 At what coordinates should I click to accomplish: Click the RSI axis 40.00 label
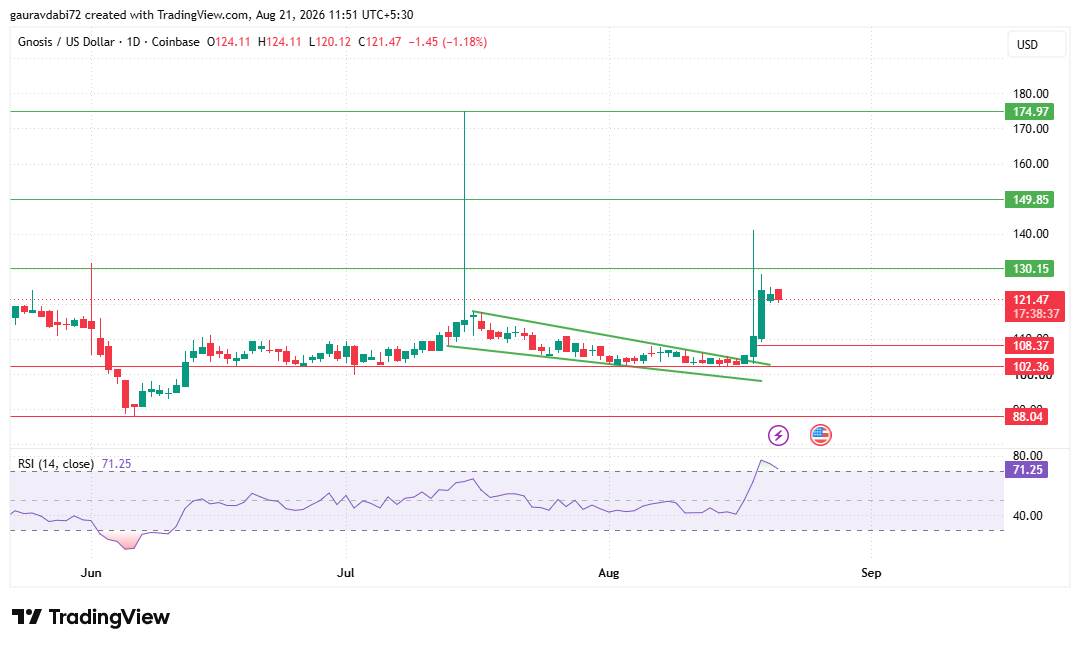coord(1027,515)
